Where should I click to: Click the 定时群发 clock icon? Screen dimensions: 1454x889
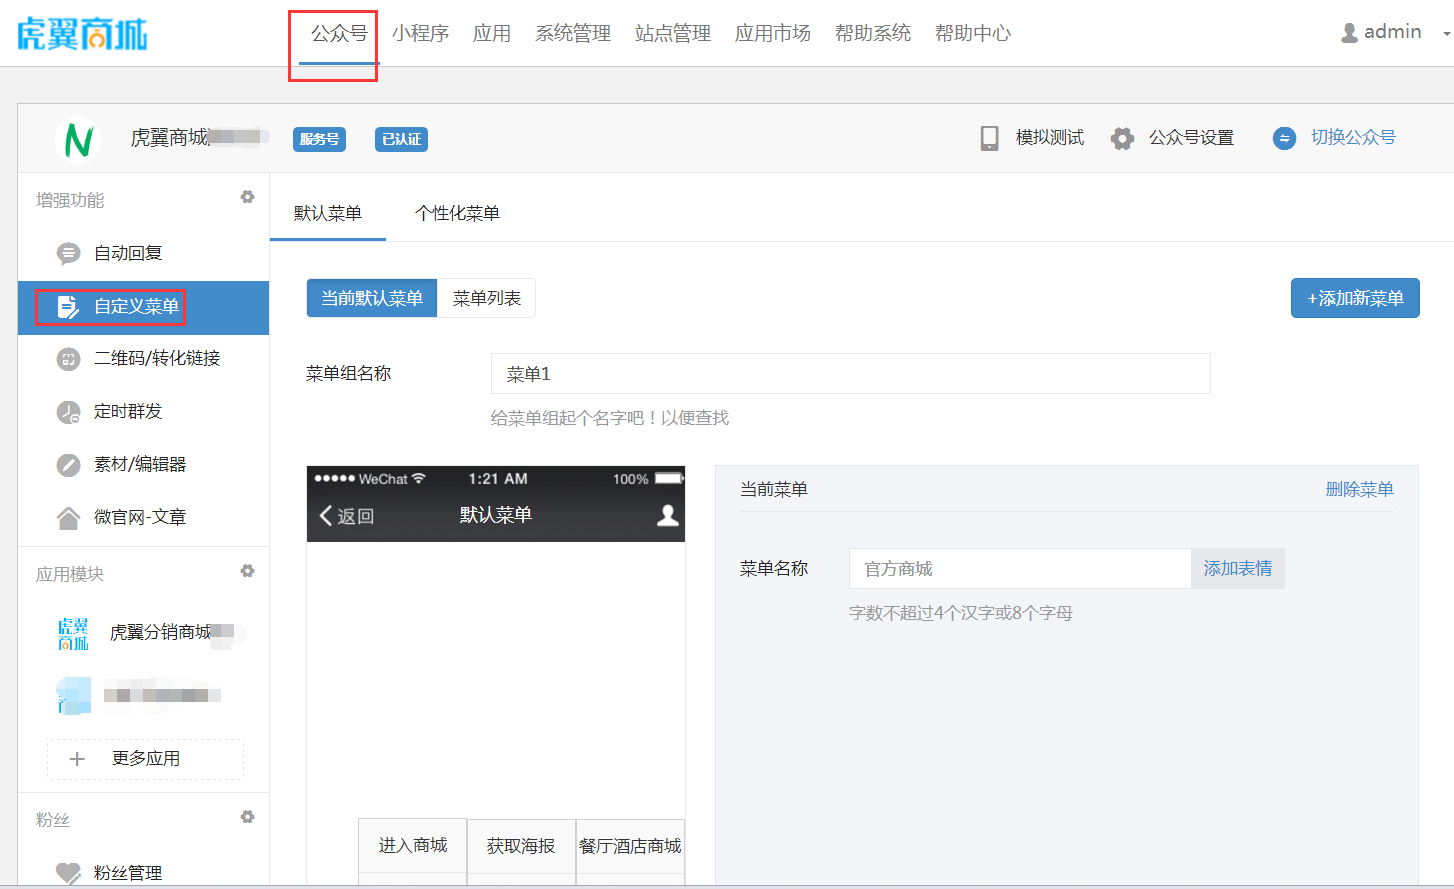[x=68, y=412]
